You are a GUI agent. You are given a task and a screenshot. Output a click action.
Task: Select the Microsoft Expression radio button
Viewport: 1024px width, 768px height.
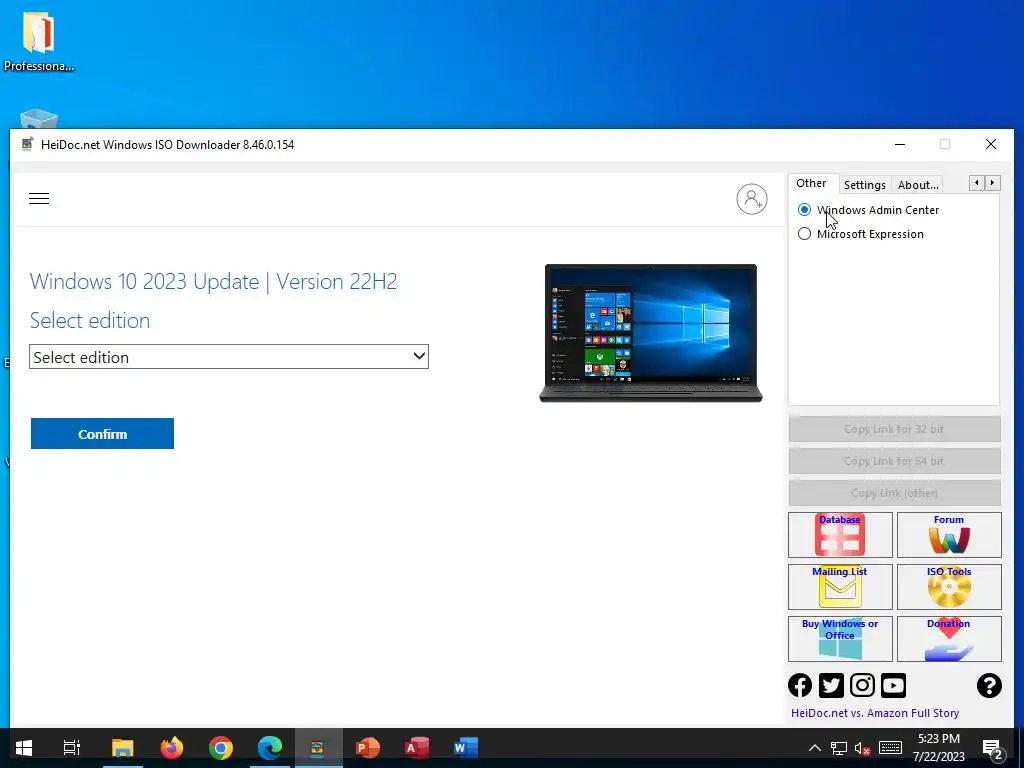[805, 234]
